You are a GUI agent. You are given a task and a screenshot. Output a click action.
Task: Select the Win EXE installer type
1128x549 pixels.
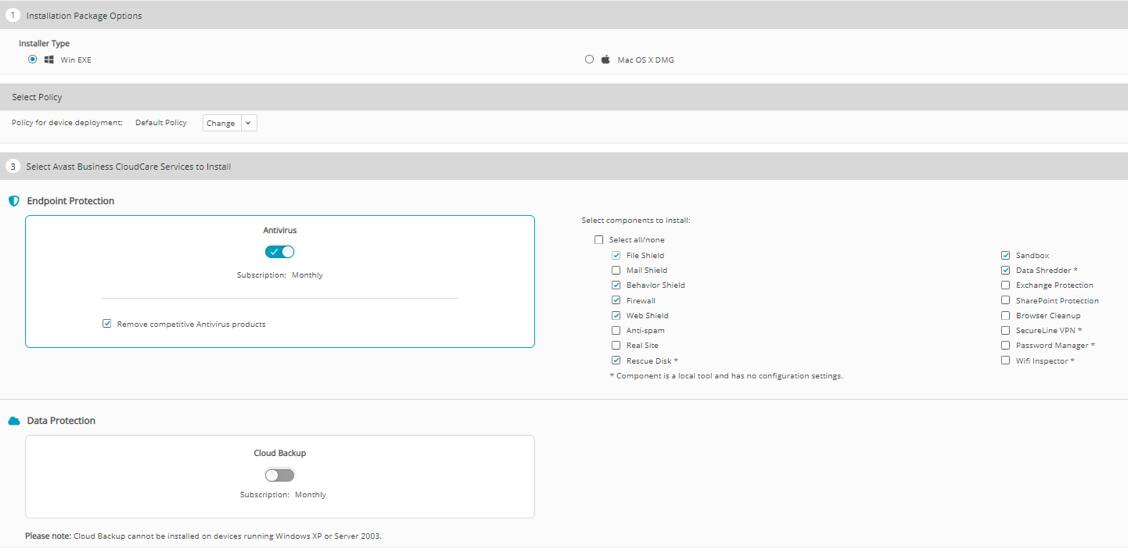(x=33, y=60)
